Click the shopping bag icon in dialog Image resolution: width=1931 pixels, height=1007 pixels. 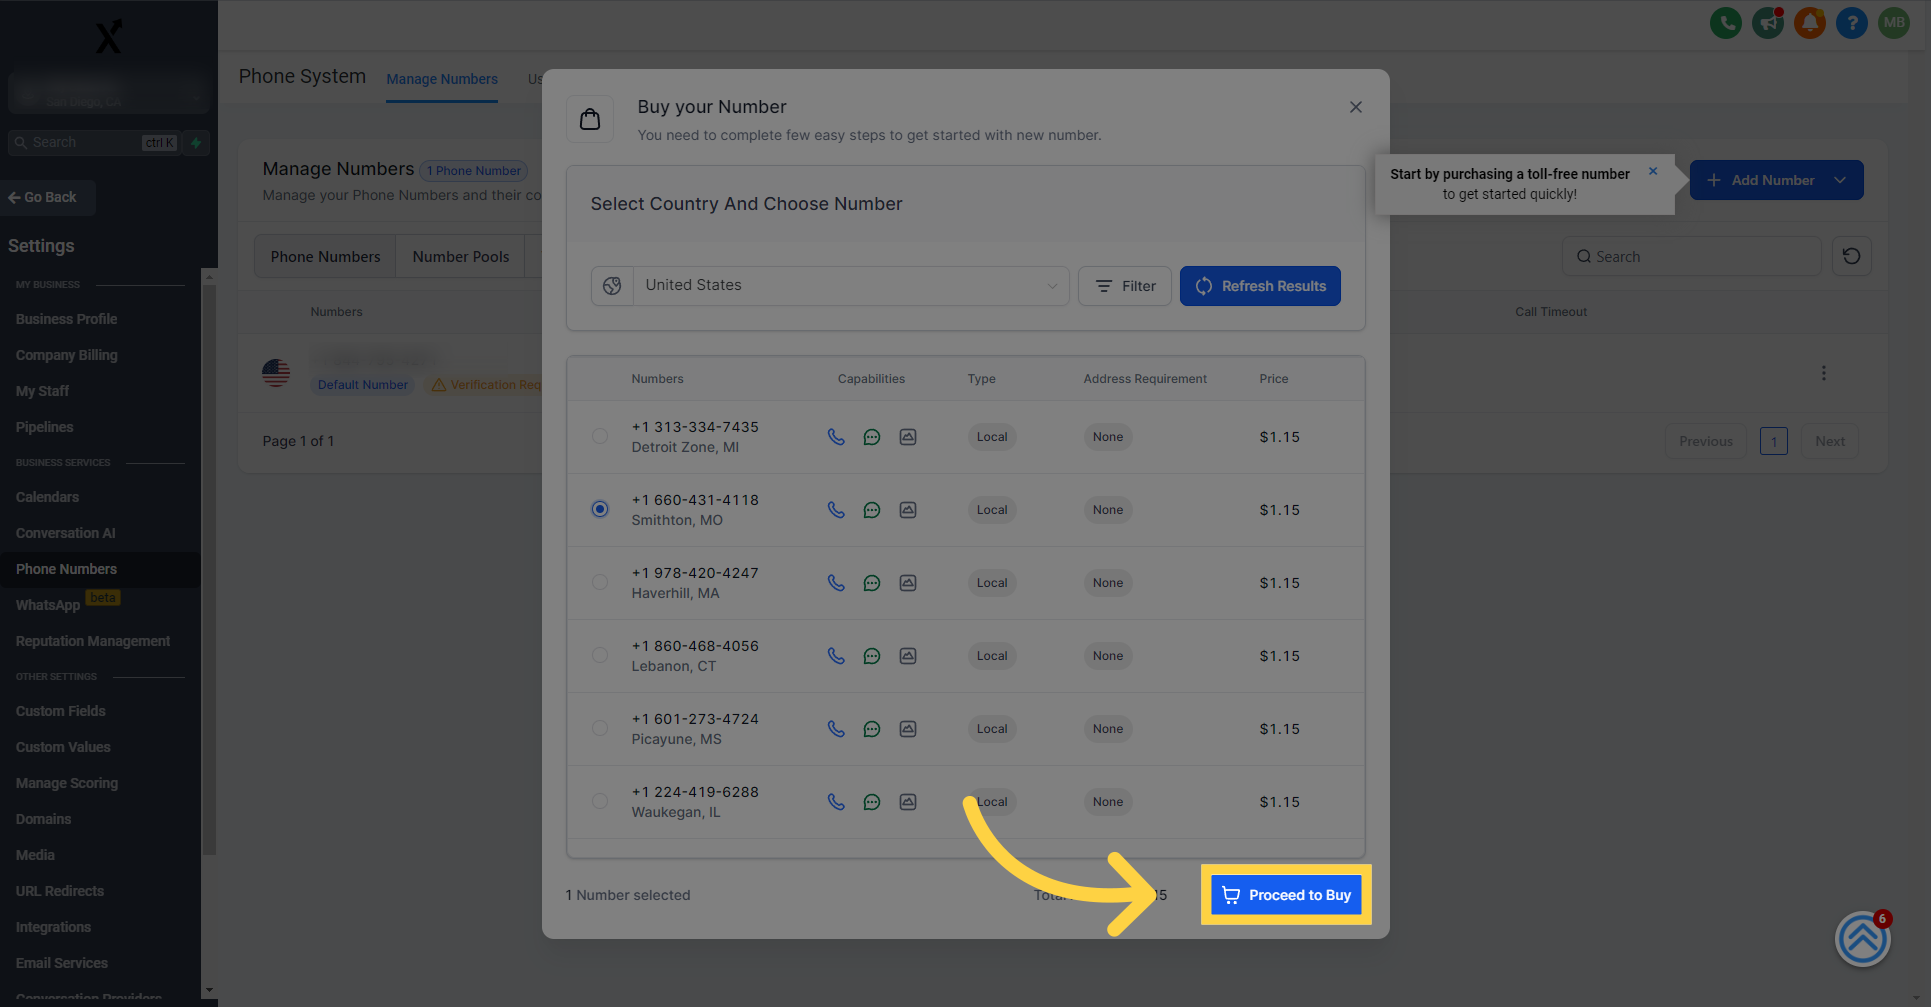pyautogui.click(x=590, y=119)
